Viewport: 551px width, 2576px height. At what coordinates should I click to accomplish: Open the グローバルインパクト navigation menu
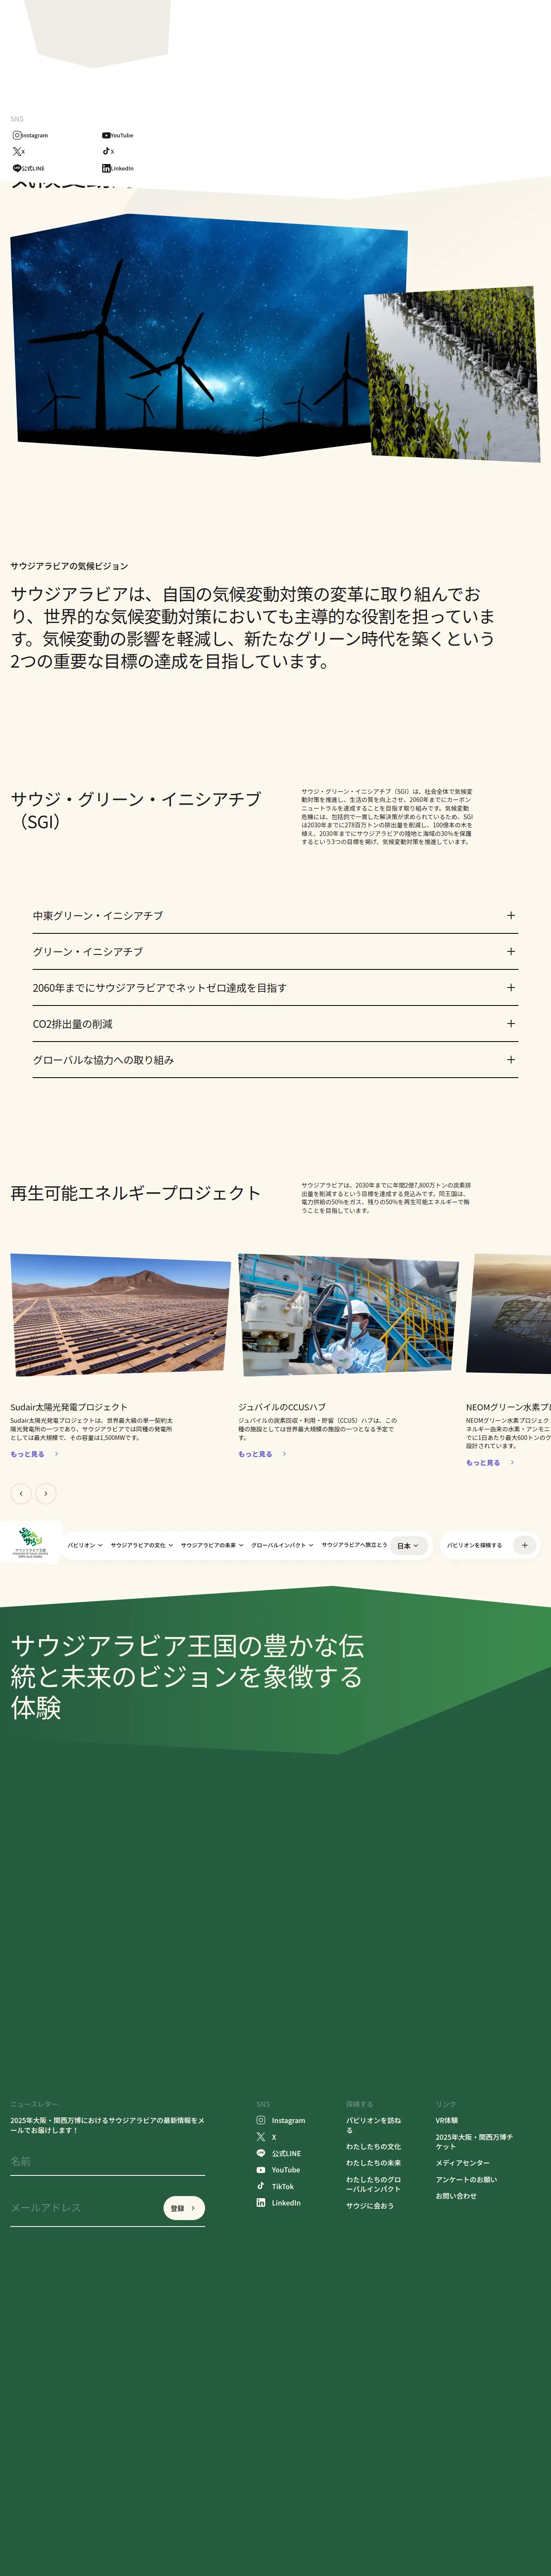282,1545
